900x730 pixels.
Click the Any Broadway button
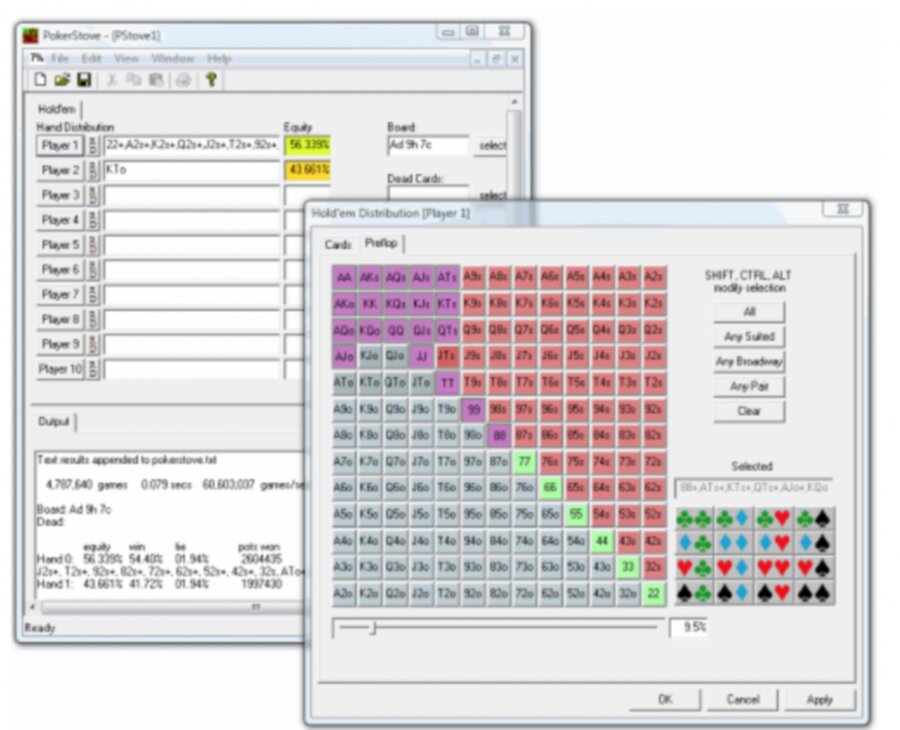pyautogui.click(x=749, y=362)
